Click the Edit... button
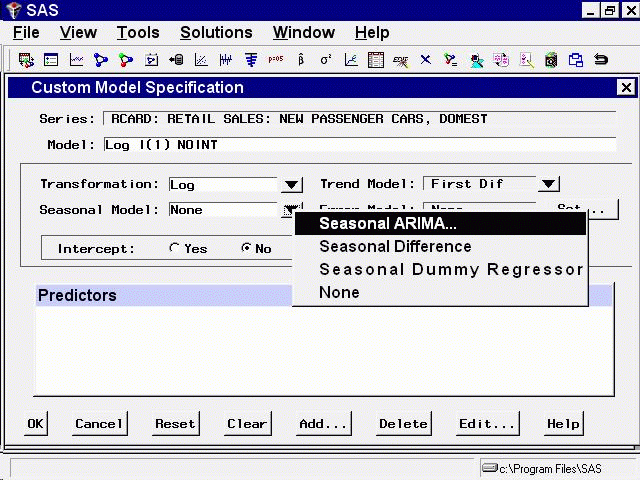 [x=487, y=424]
